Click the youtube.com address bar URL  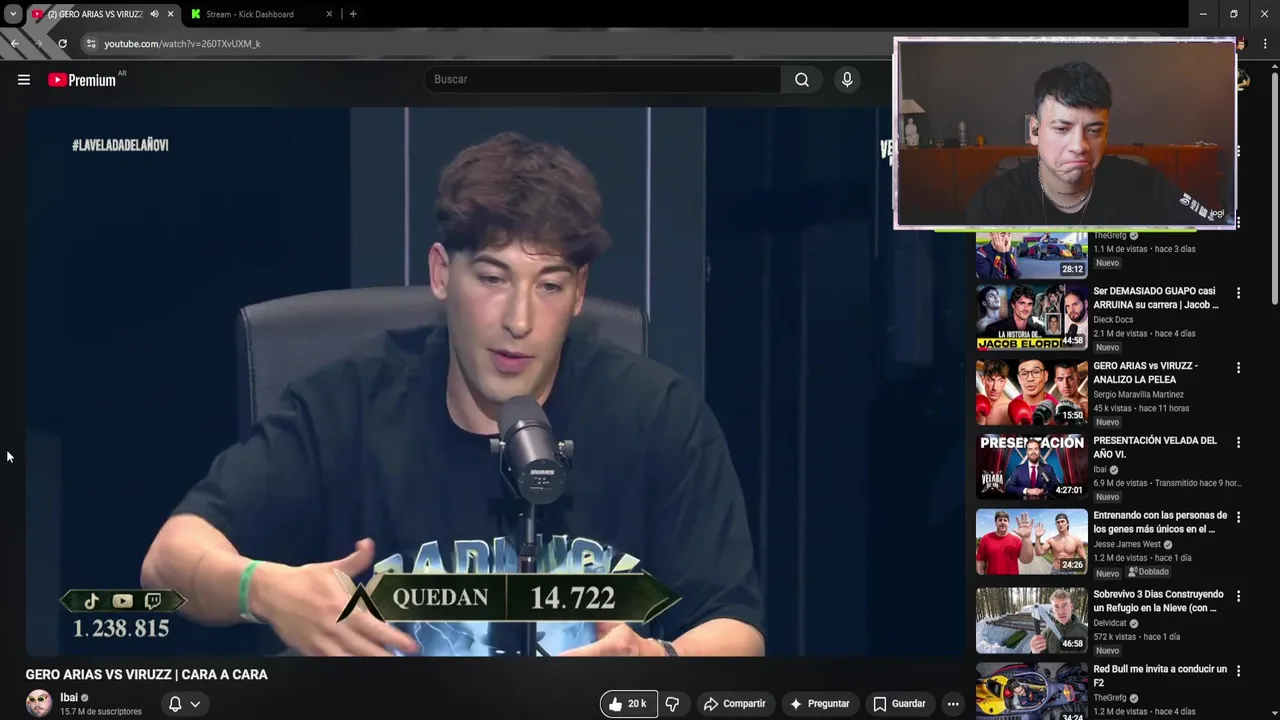click(x=182, y=44)
